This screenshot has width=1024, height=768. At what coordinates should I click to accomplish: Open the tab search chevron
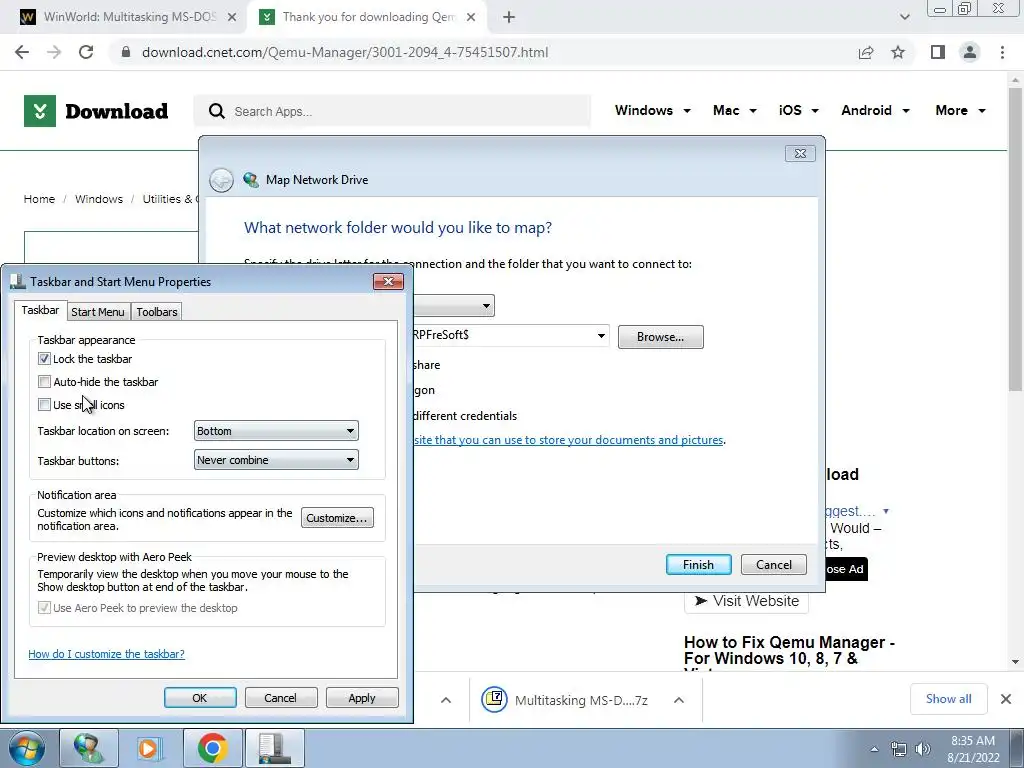[904, 17]
